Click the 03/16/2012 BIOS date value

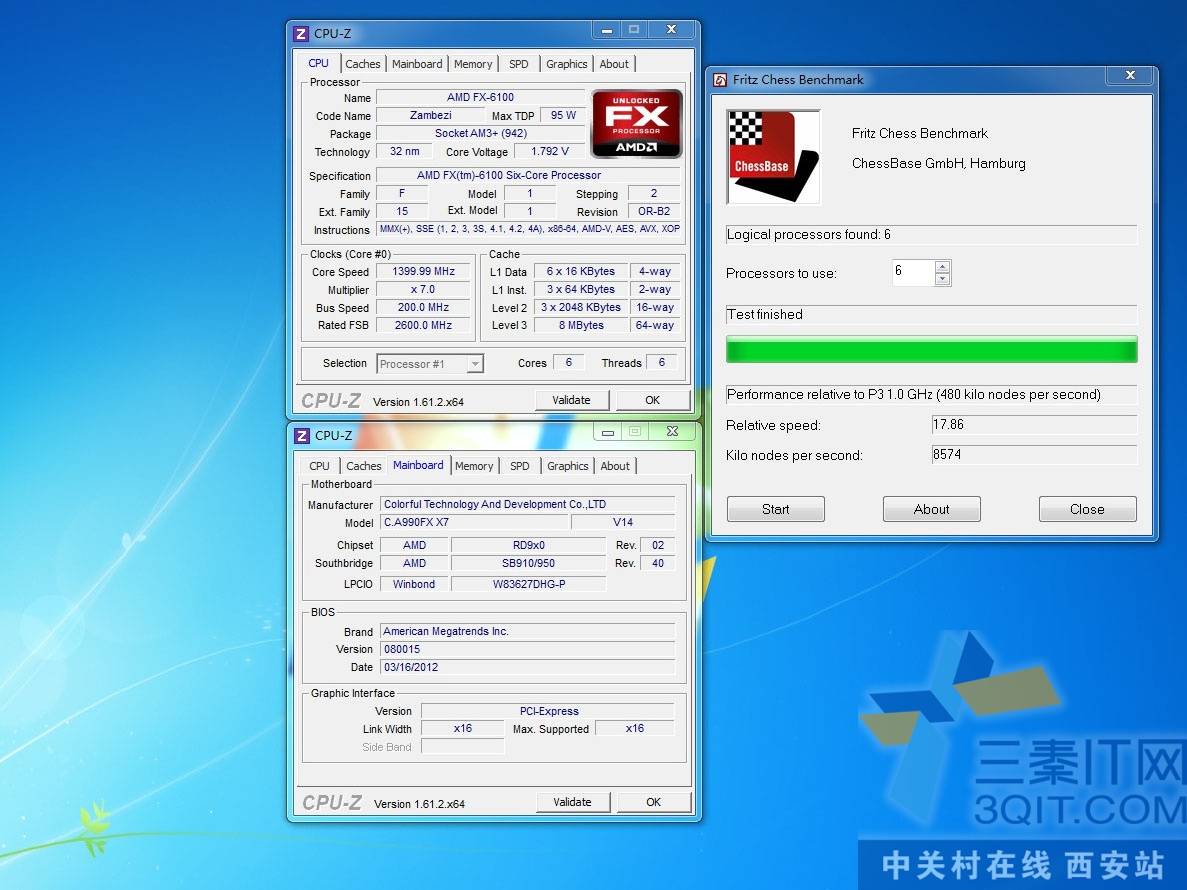tap(528, 668)
